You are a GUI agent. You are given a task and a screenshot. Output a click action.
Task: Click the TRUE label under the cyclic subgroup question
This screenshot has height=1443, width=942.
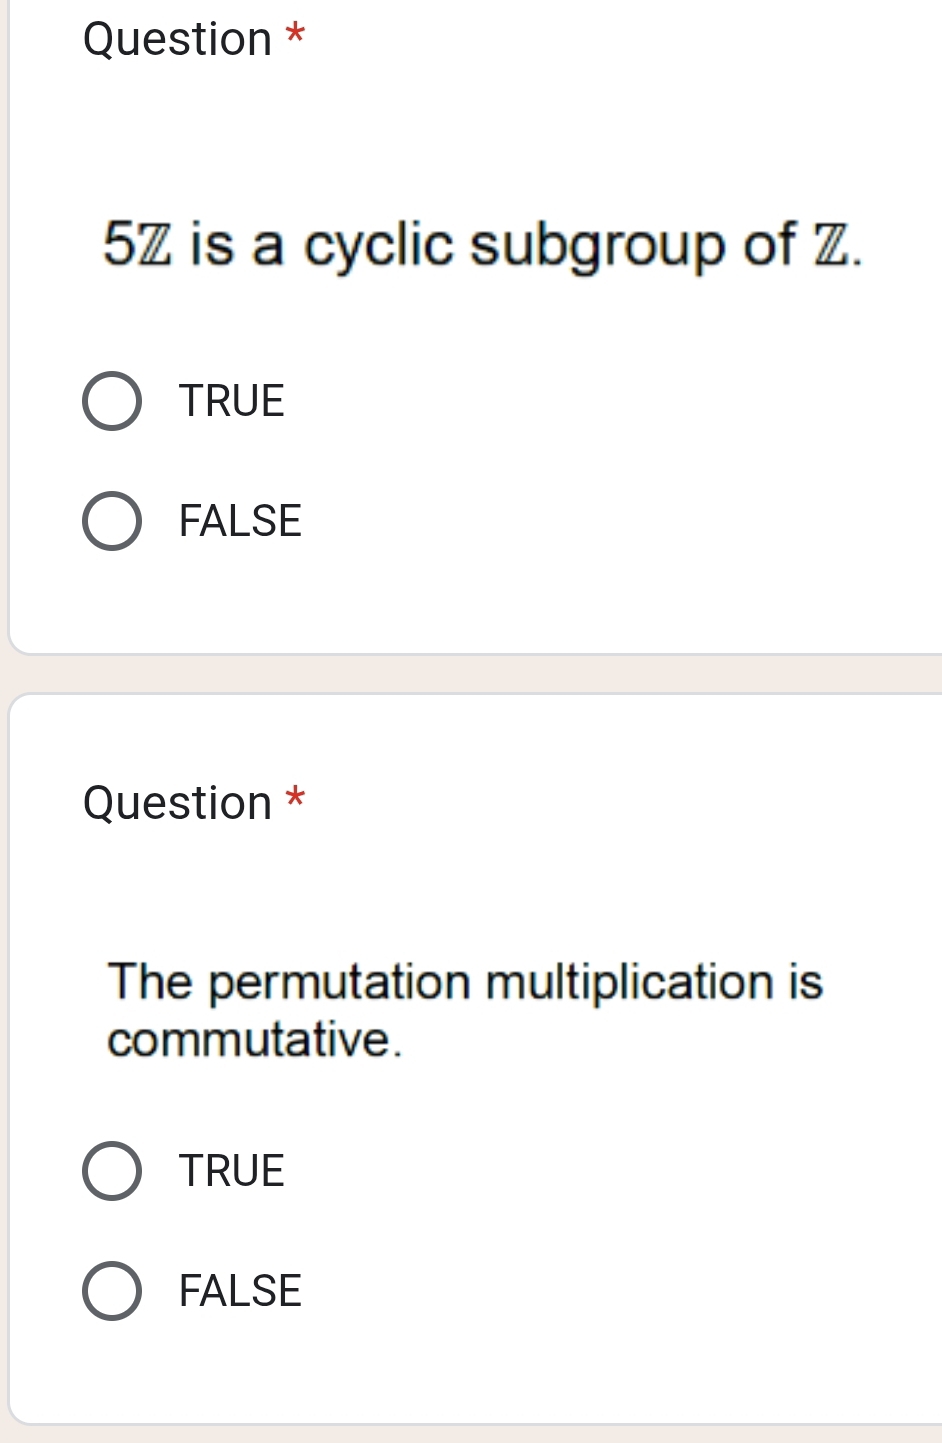click(232, 401)
